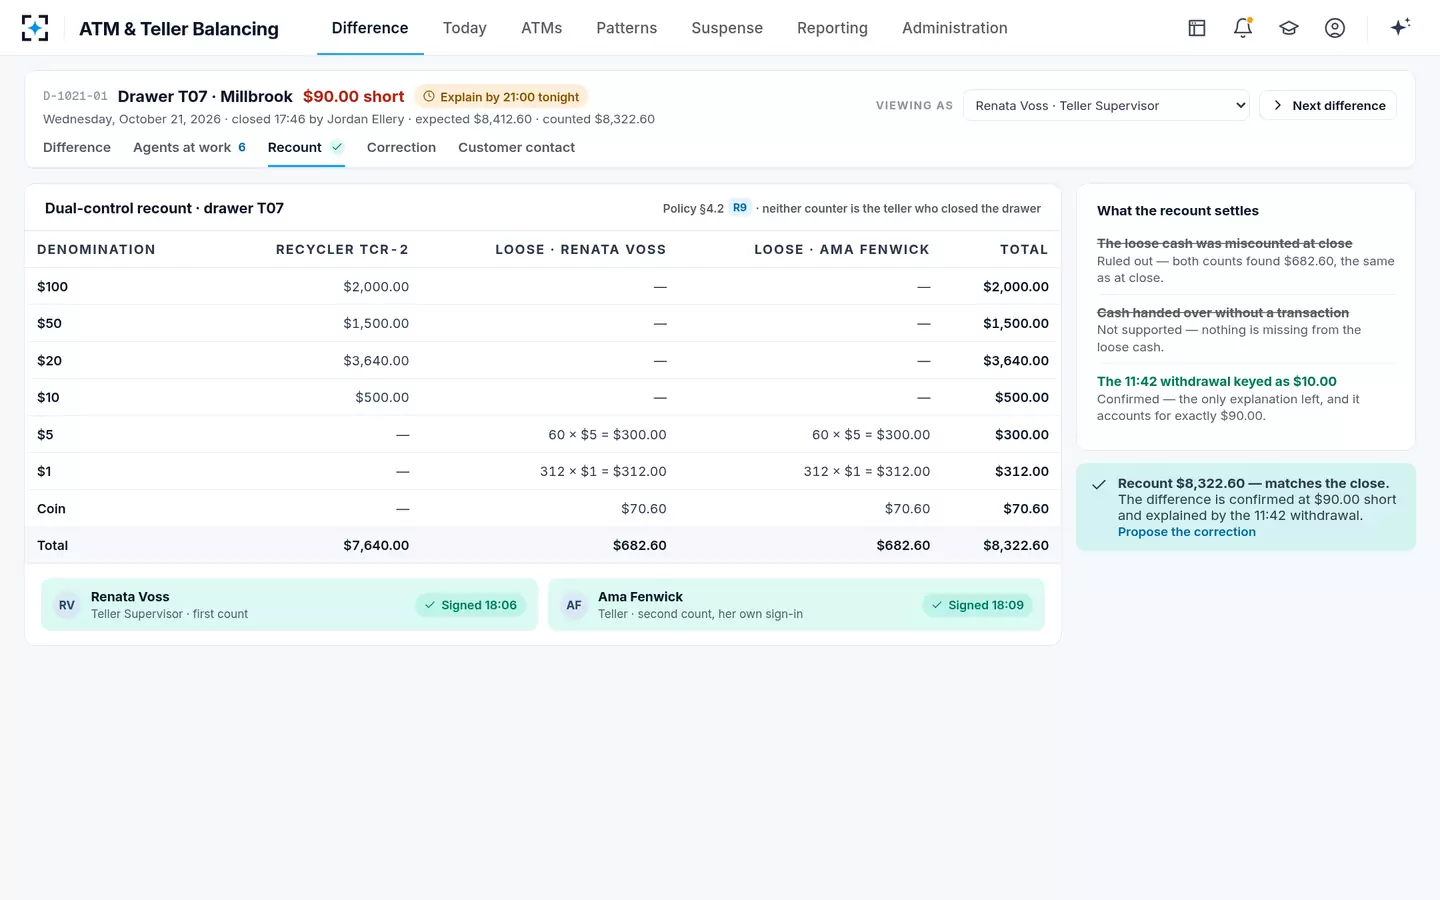The image size is (1440, 900).
Task: Click the LOOSE · AMA FENWICK column header
Action: point(842,250)
